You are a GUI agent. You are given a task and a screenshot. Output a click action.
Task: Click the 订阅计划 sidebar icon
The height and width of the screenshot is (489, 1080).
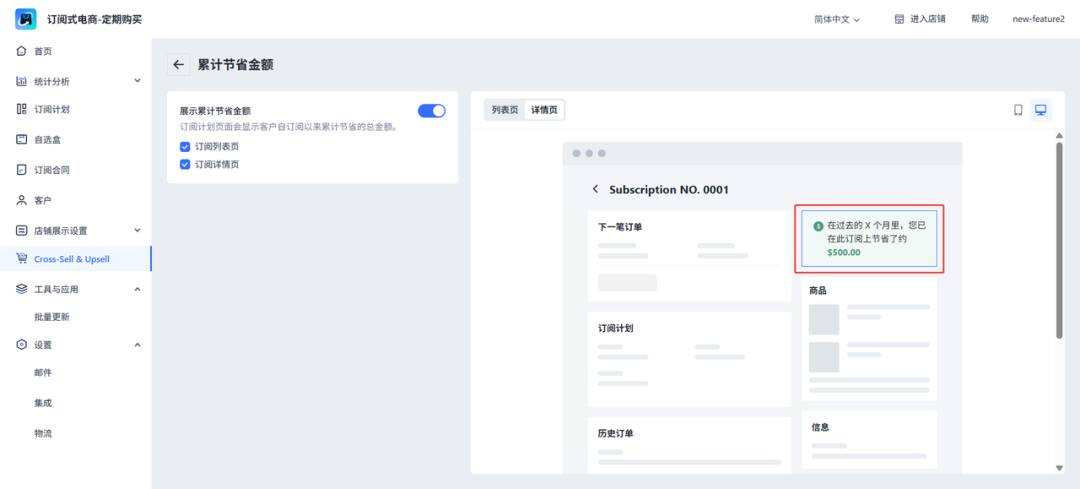coord(22,109)
